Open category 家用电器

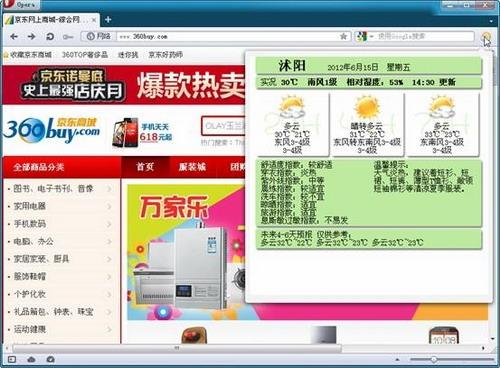click(29, 206)
